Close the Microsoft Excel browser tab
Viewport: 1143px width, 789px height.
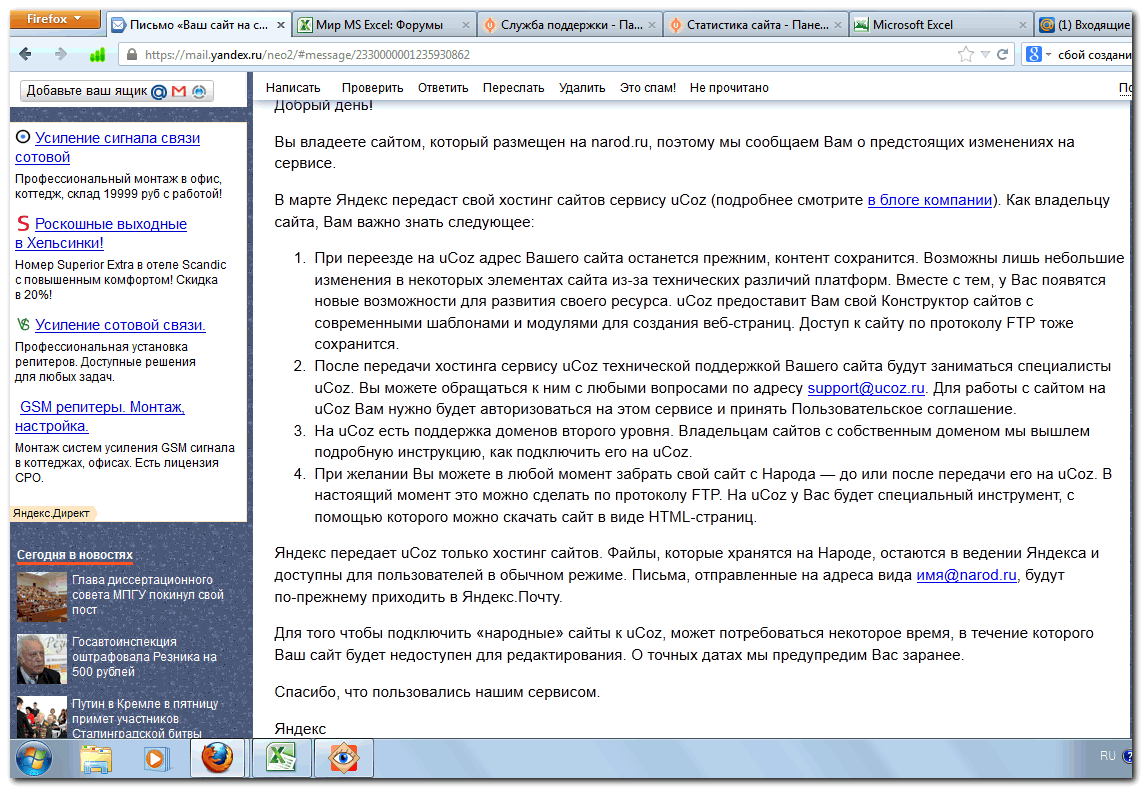pos(1023,25)
